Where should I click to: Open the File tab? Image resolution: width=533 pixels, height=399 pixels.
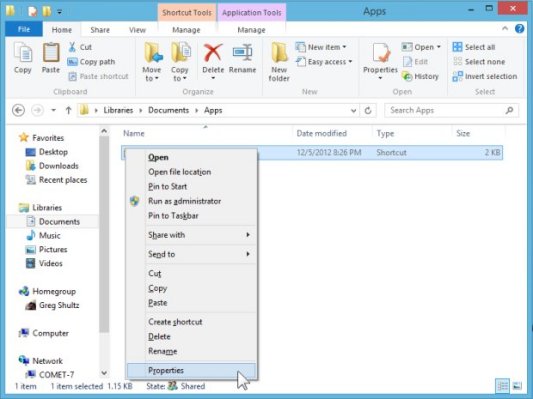coord(24,29)
